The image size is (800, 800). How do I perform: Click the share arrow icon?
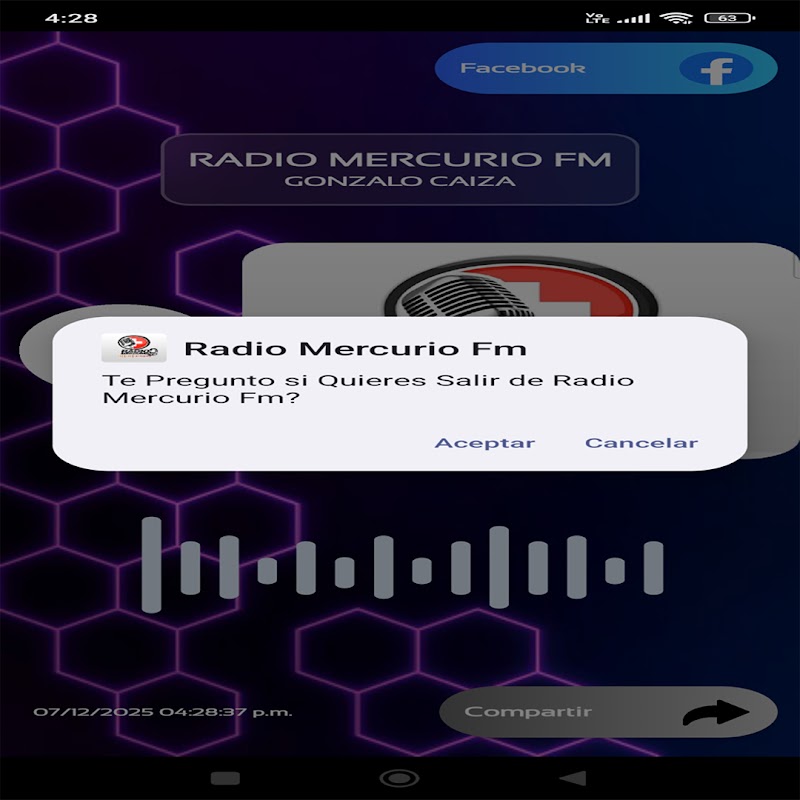point(716,712)
